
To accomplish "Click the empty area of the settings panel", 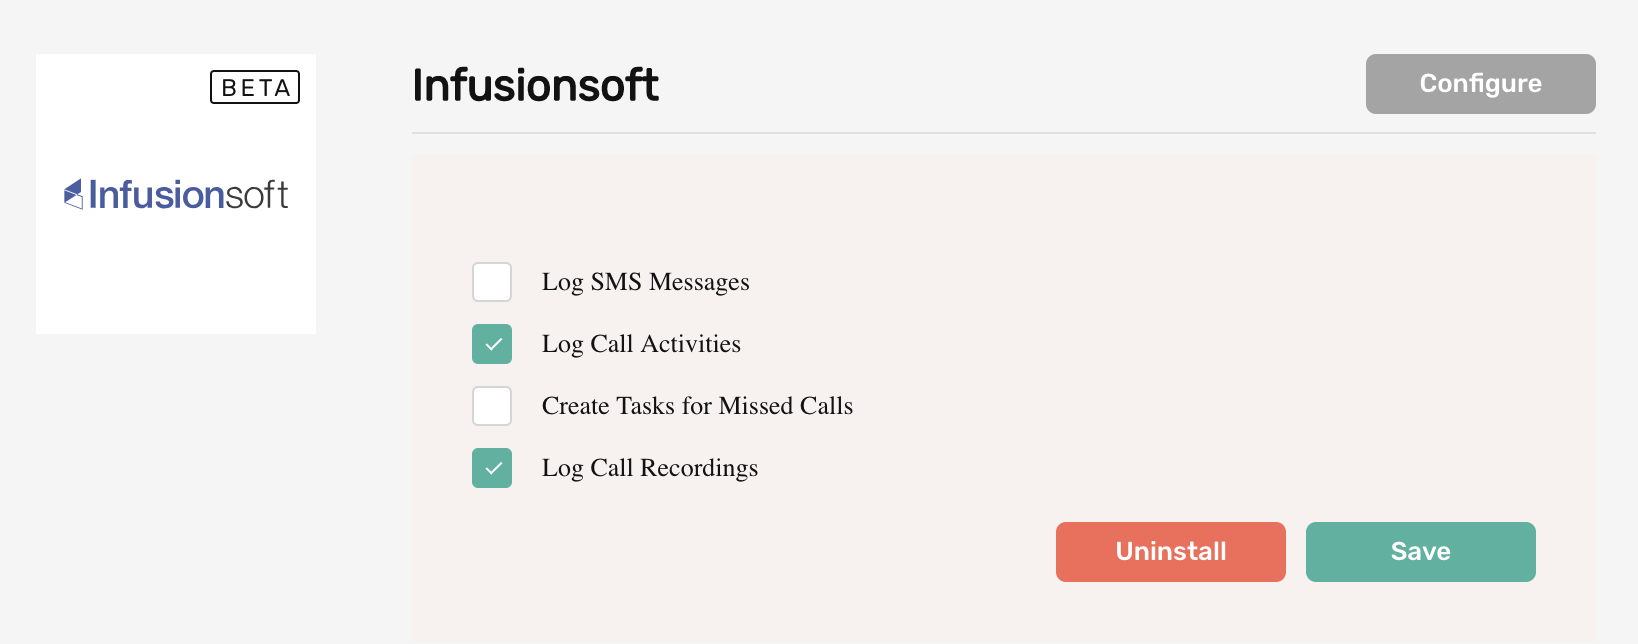I will [1200, 350].
